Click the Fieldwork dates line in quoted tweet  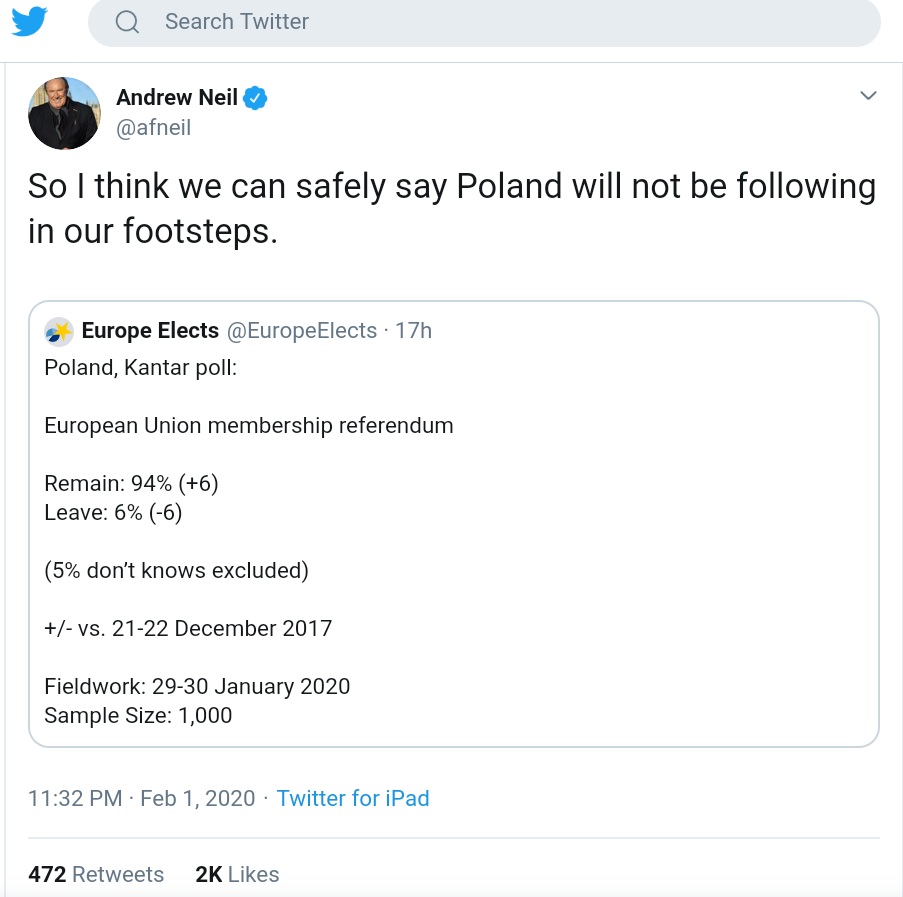pos(197,686)
